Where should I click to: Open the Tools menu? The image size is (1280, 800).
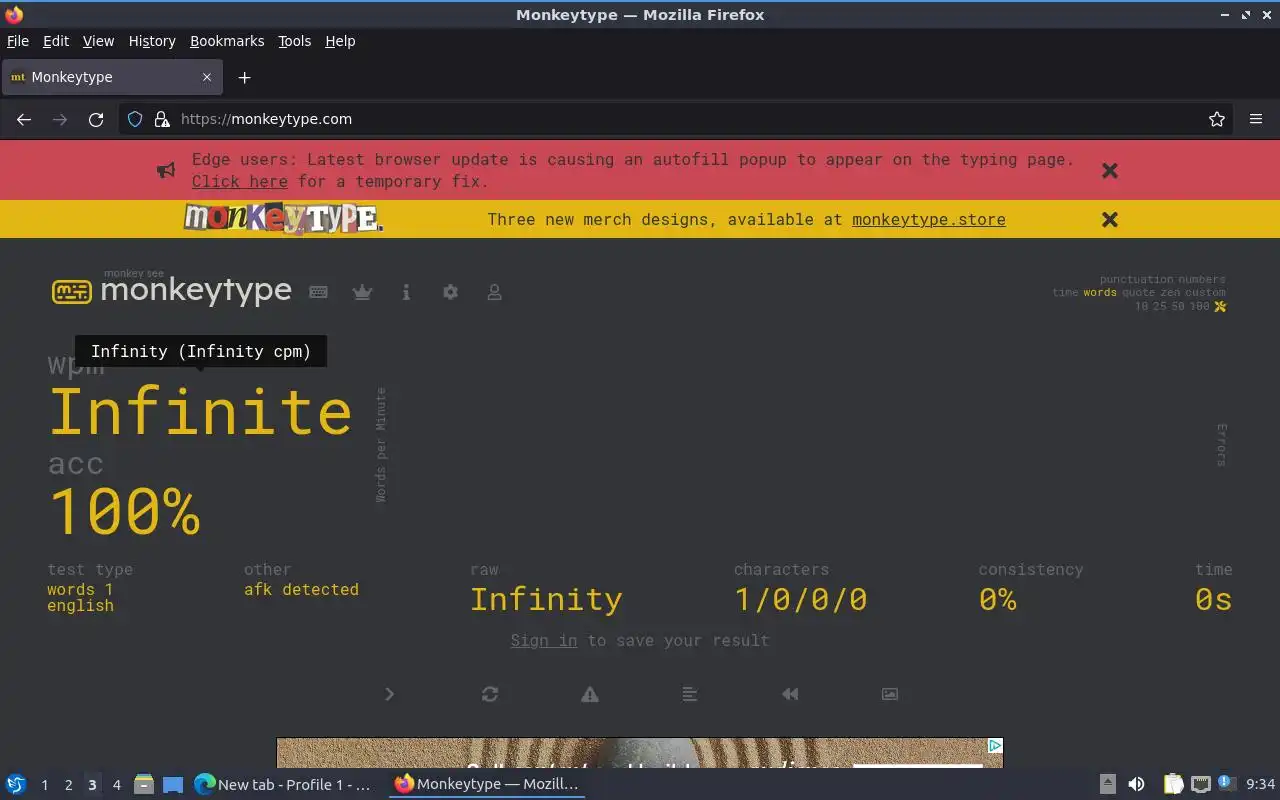[x=295, y=41]
